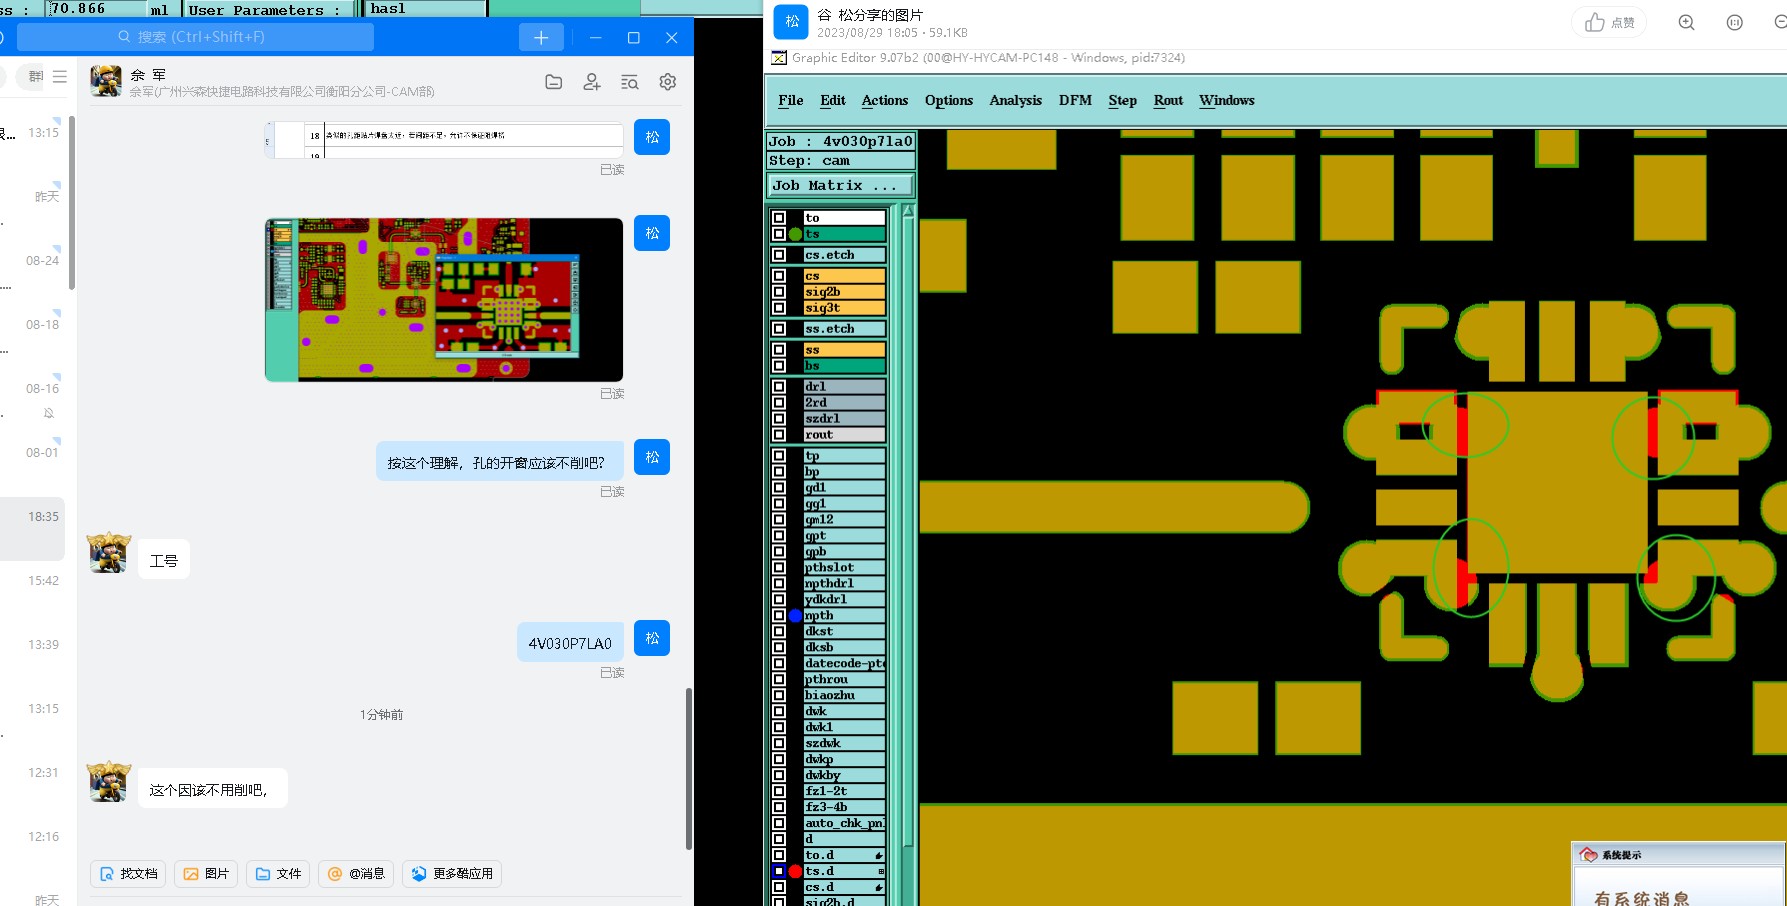Click blue color dot on npth layer
Screen dimensions: 1787x906
[x=795, y=616]
